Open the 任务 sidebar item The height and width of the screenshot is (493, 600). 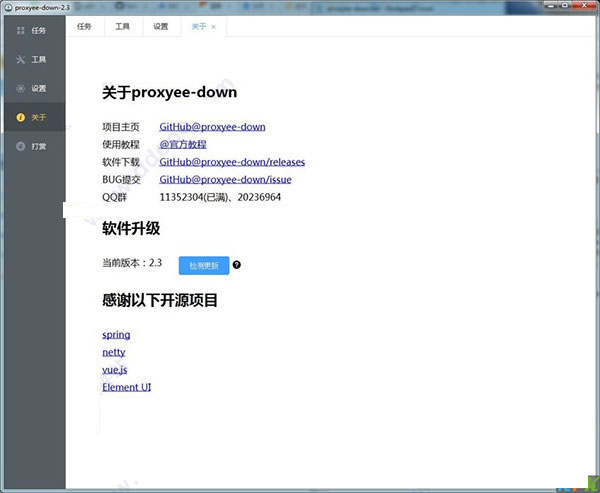coord(34,31)
